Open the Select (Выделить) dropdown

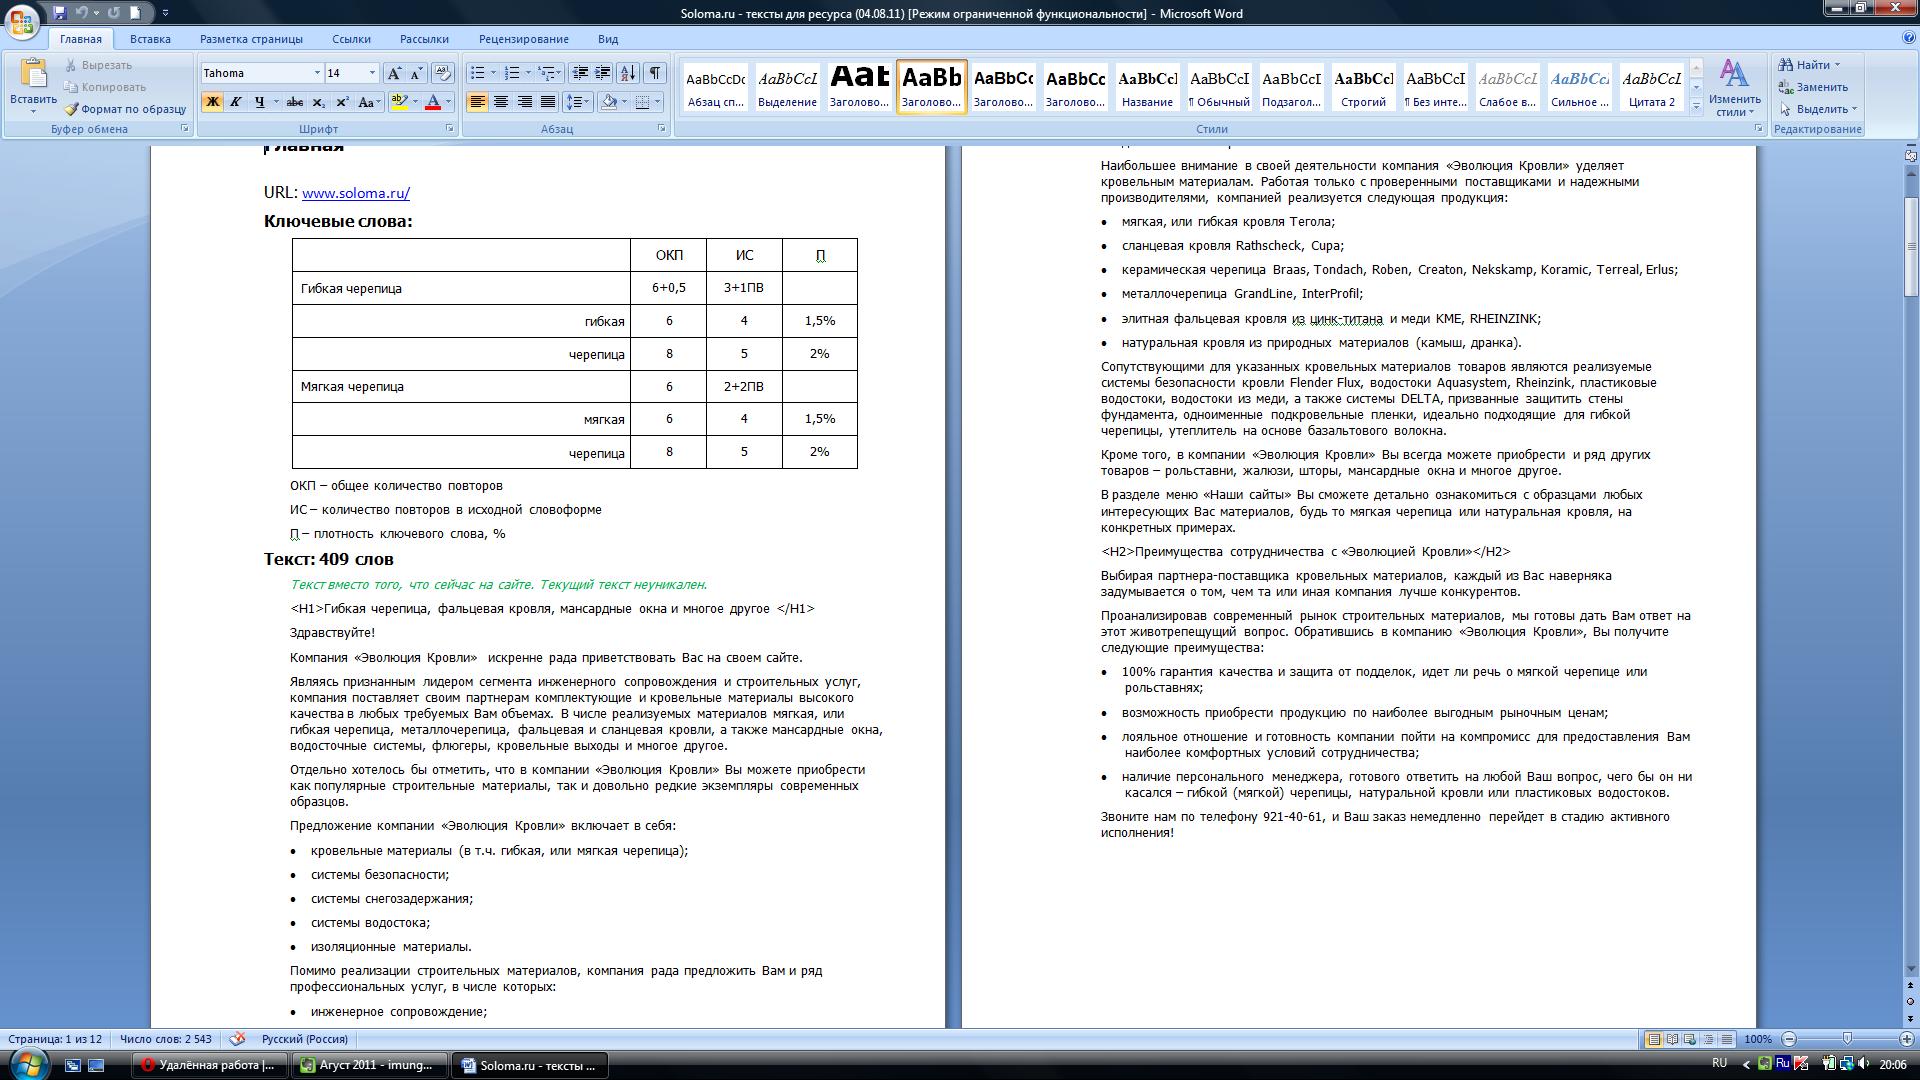tap(1819, 109)
